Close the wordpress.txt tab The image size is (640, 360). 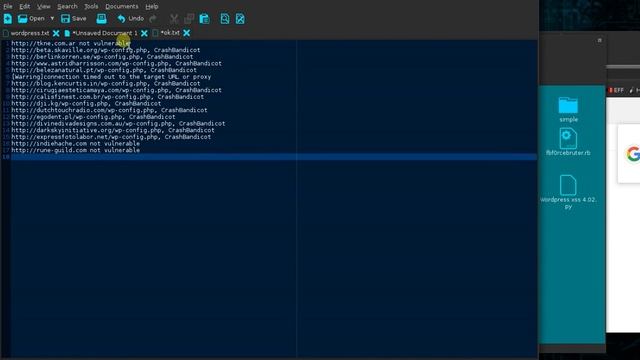[x=56, y=33]
